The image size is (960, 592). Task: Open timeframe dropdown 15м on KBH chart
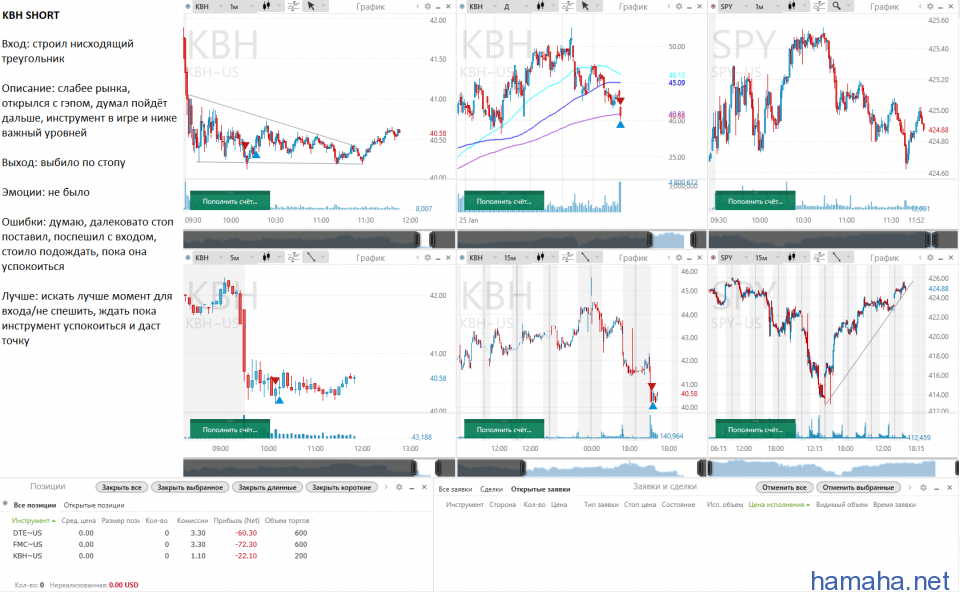pos(516,258)
